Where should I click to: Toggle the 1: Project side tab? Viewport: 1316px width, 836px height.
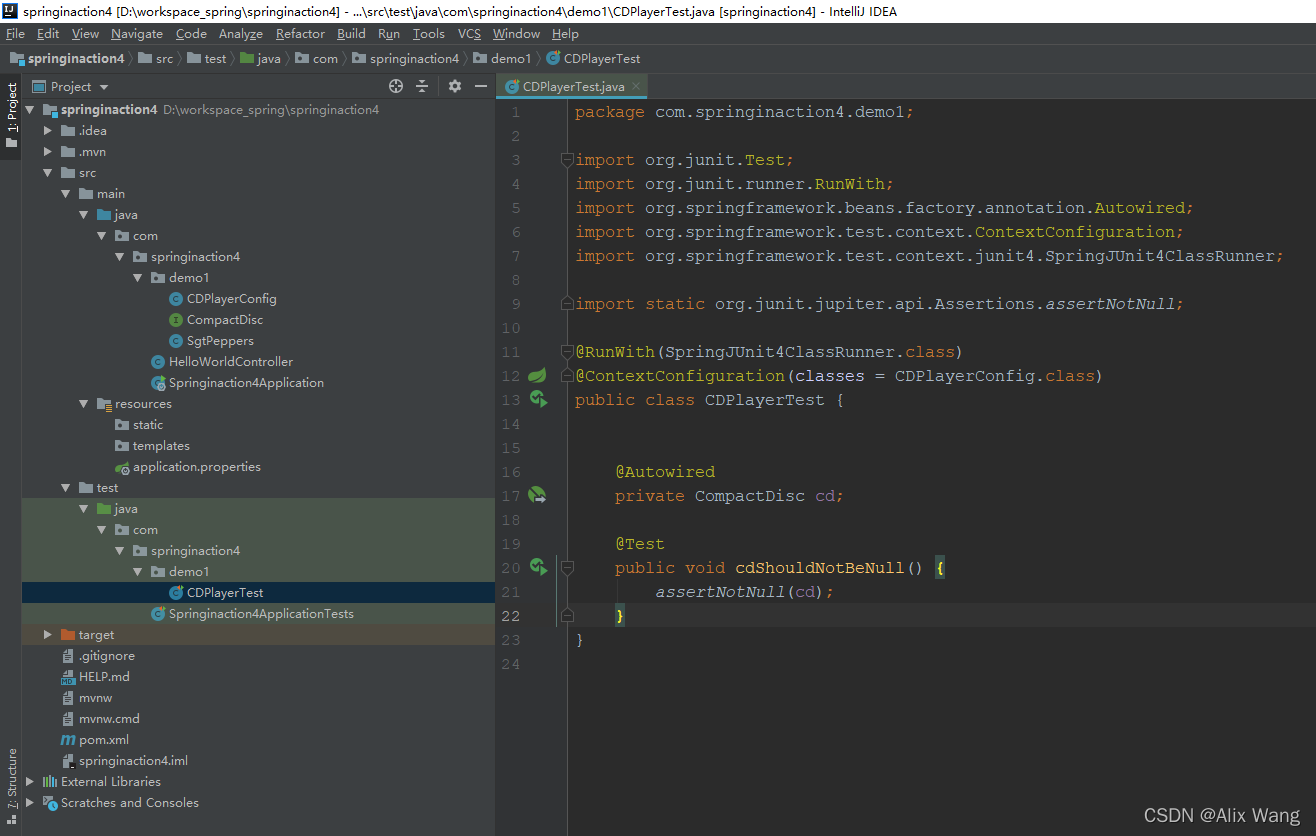tap(11, 115)
